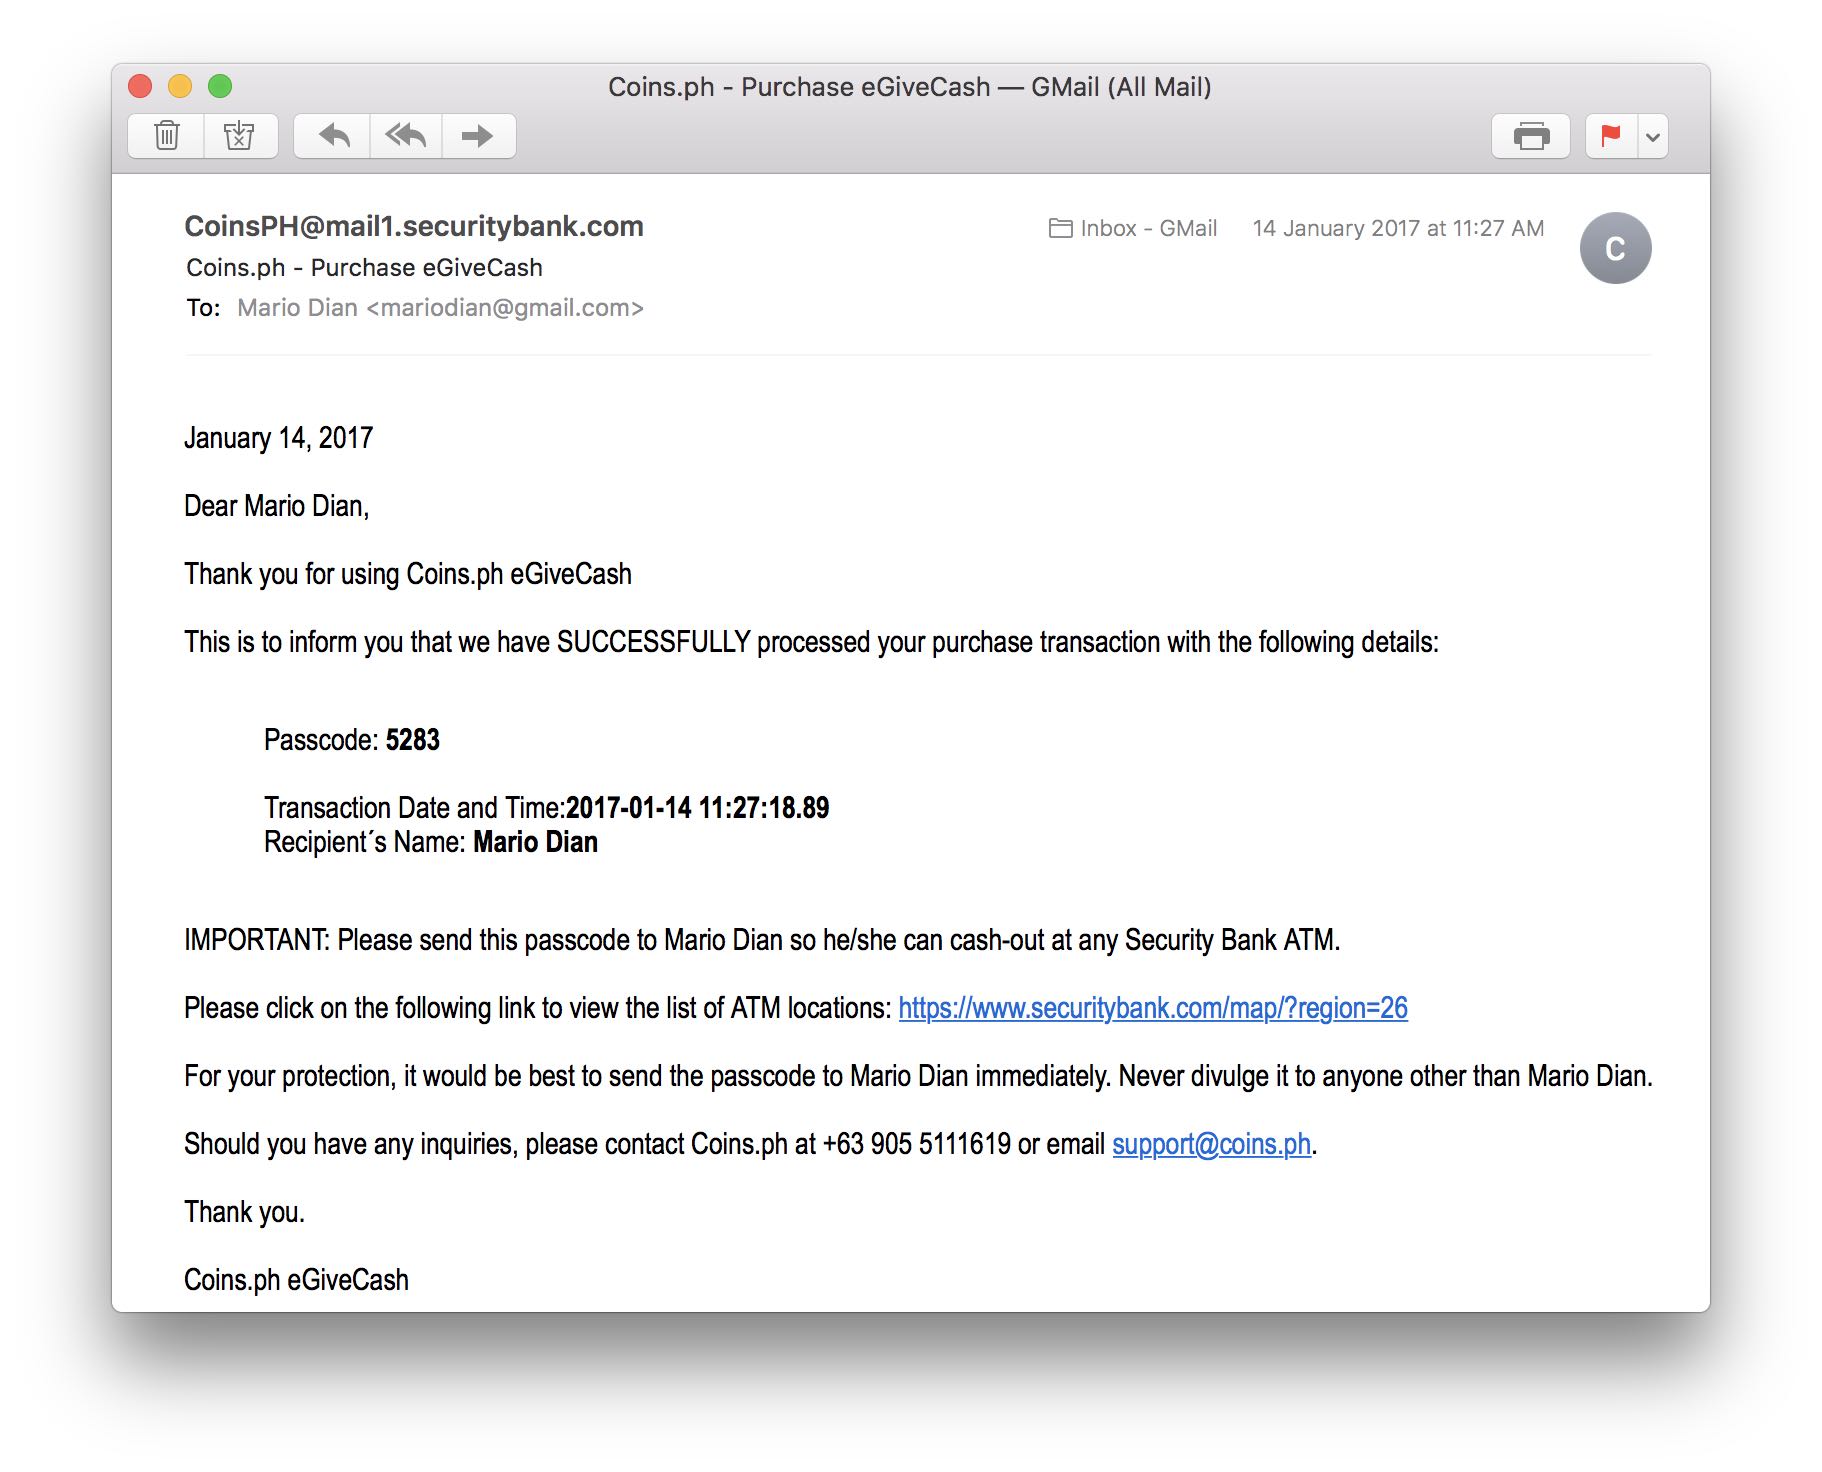Image resolution: width=1822 pixels, height=1472 pixels.
Task: Click the body date January 14, 2017
Action: point(278,438)
